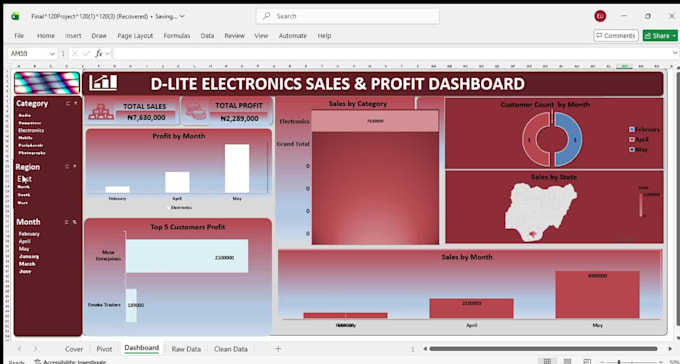Click Muza Enterprises bar in Top 5 Customers
Image resolution: width=680 pixels, height=364 pixels.
click(187, 256)
